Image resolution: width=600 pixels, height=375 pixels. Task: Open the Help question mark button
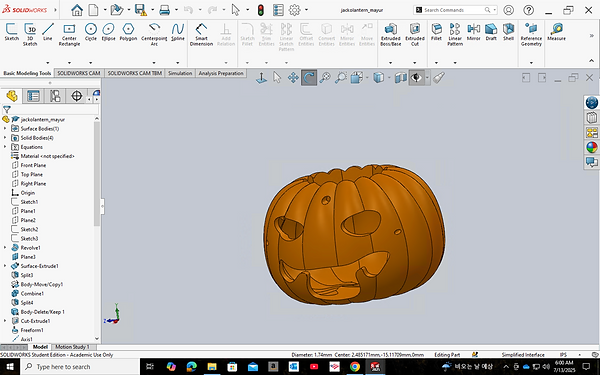click(x=528, y=10)
